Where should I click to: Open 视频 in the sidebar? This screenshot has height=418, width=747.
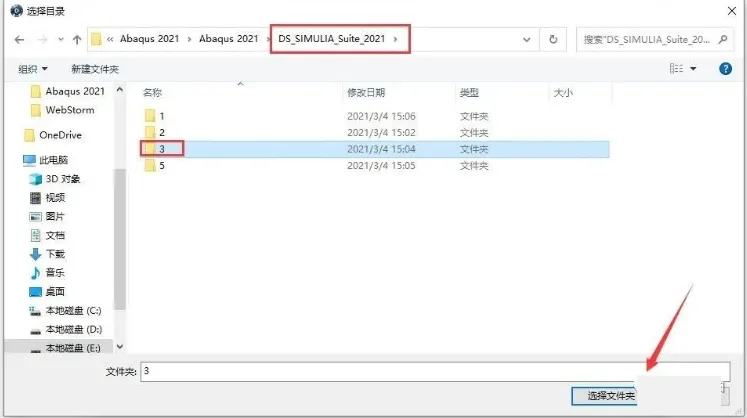point(47,197)
